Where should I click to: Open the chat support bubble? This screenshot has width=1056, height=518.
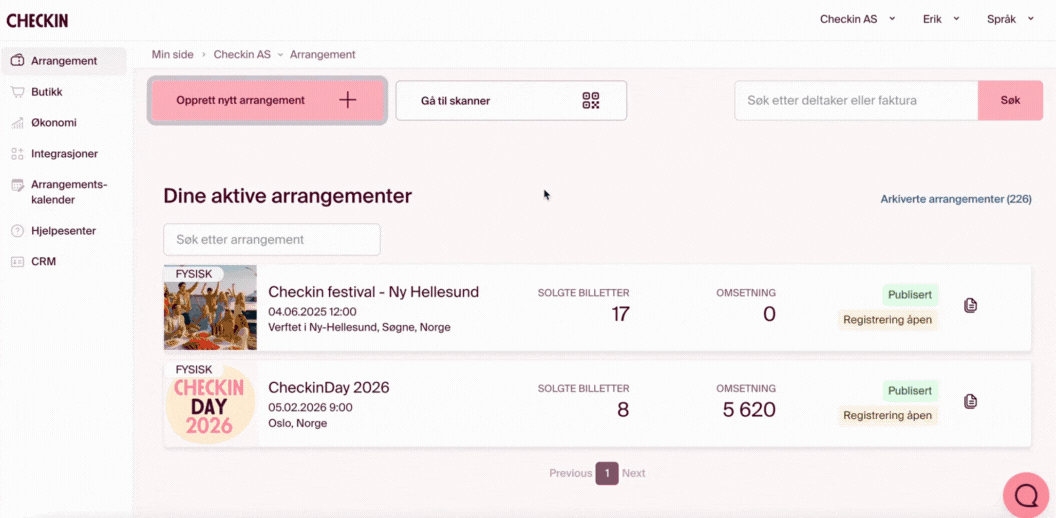pos(1026,495)
